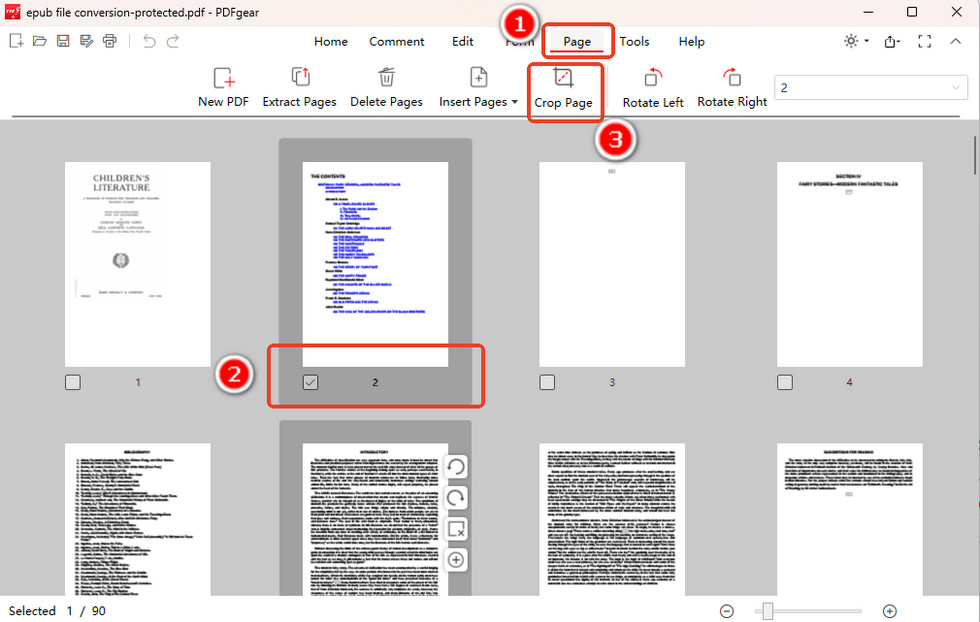Rotate page 7 counterclockwise with the overlay icon

pos(456,466)
